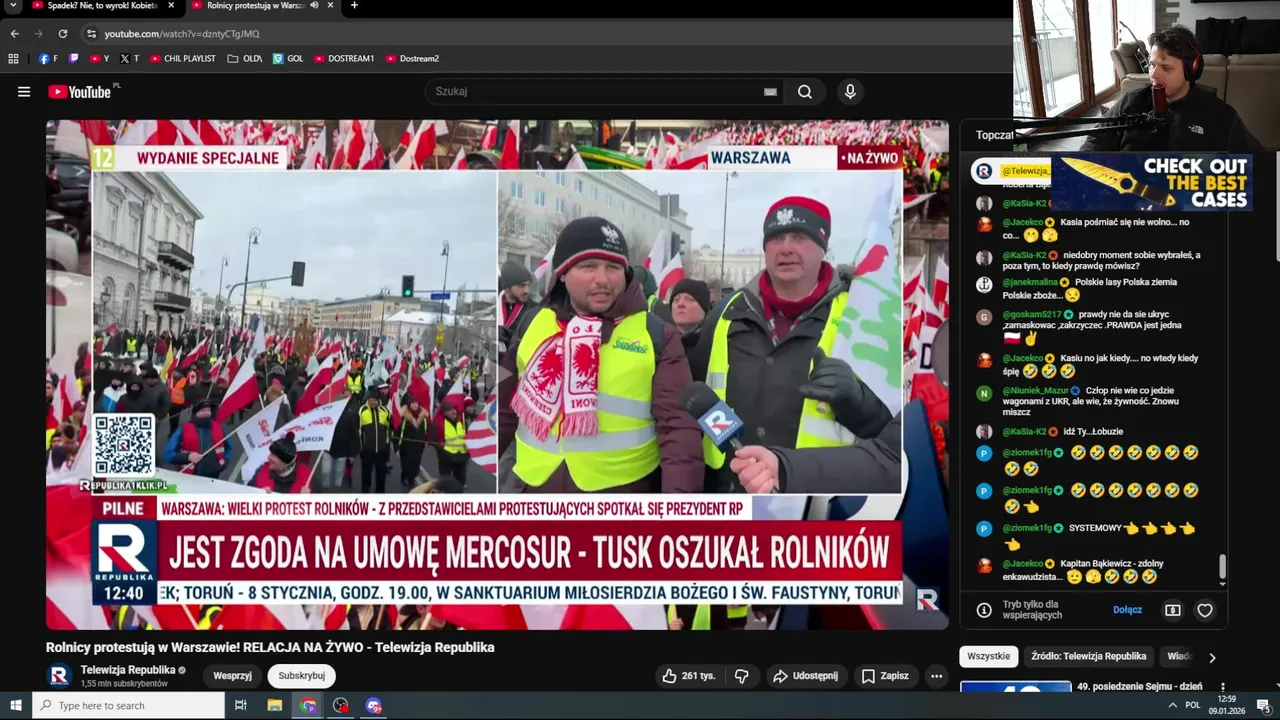The height and width of the screenshot is (720, 1280).
Task: Open the X bookmark labeled T
Action: (x=129, y=59)
